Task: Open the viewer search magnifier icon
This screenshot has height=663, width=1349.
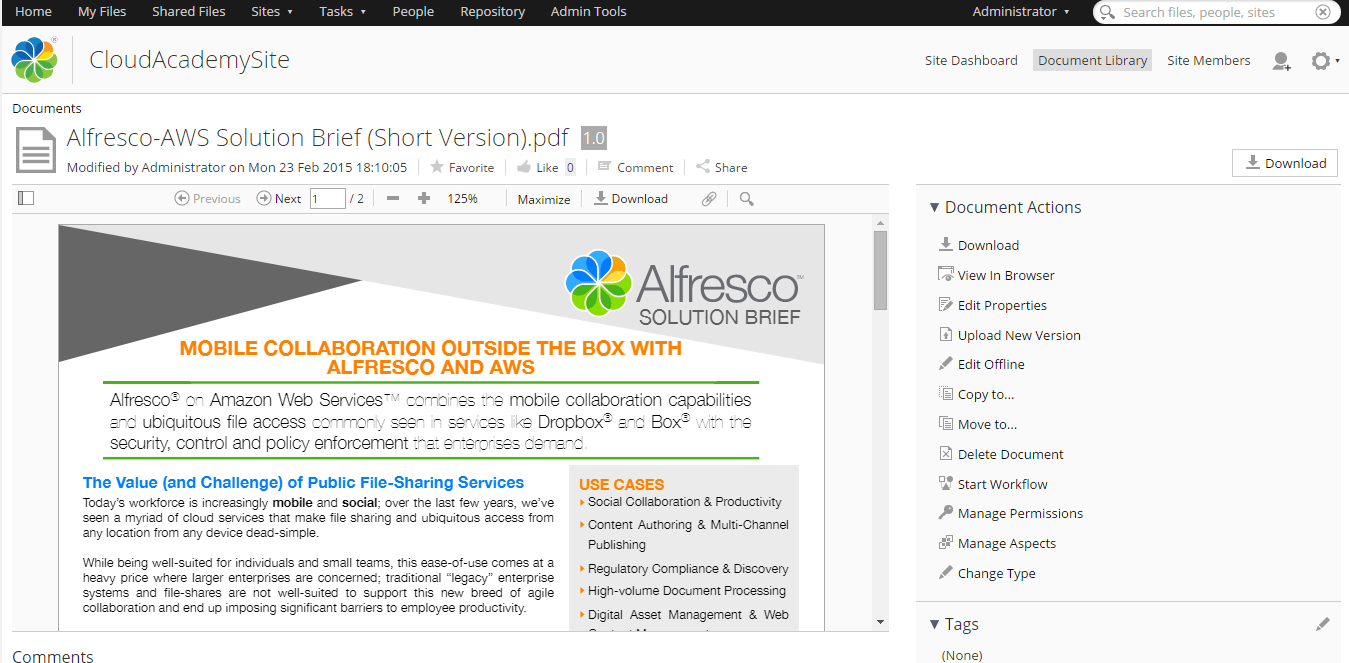Action: click(x=747, y=199)
